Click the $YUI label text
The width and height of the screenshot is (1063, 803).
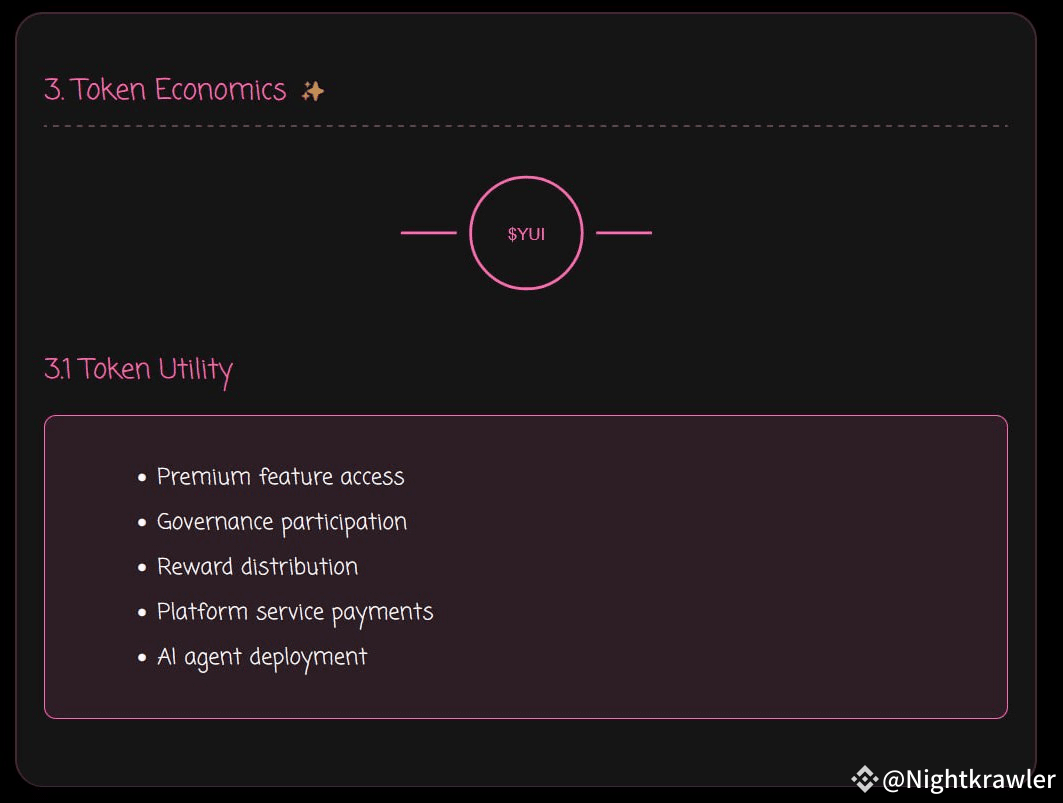pos(526,234)
